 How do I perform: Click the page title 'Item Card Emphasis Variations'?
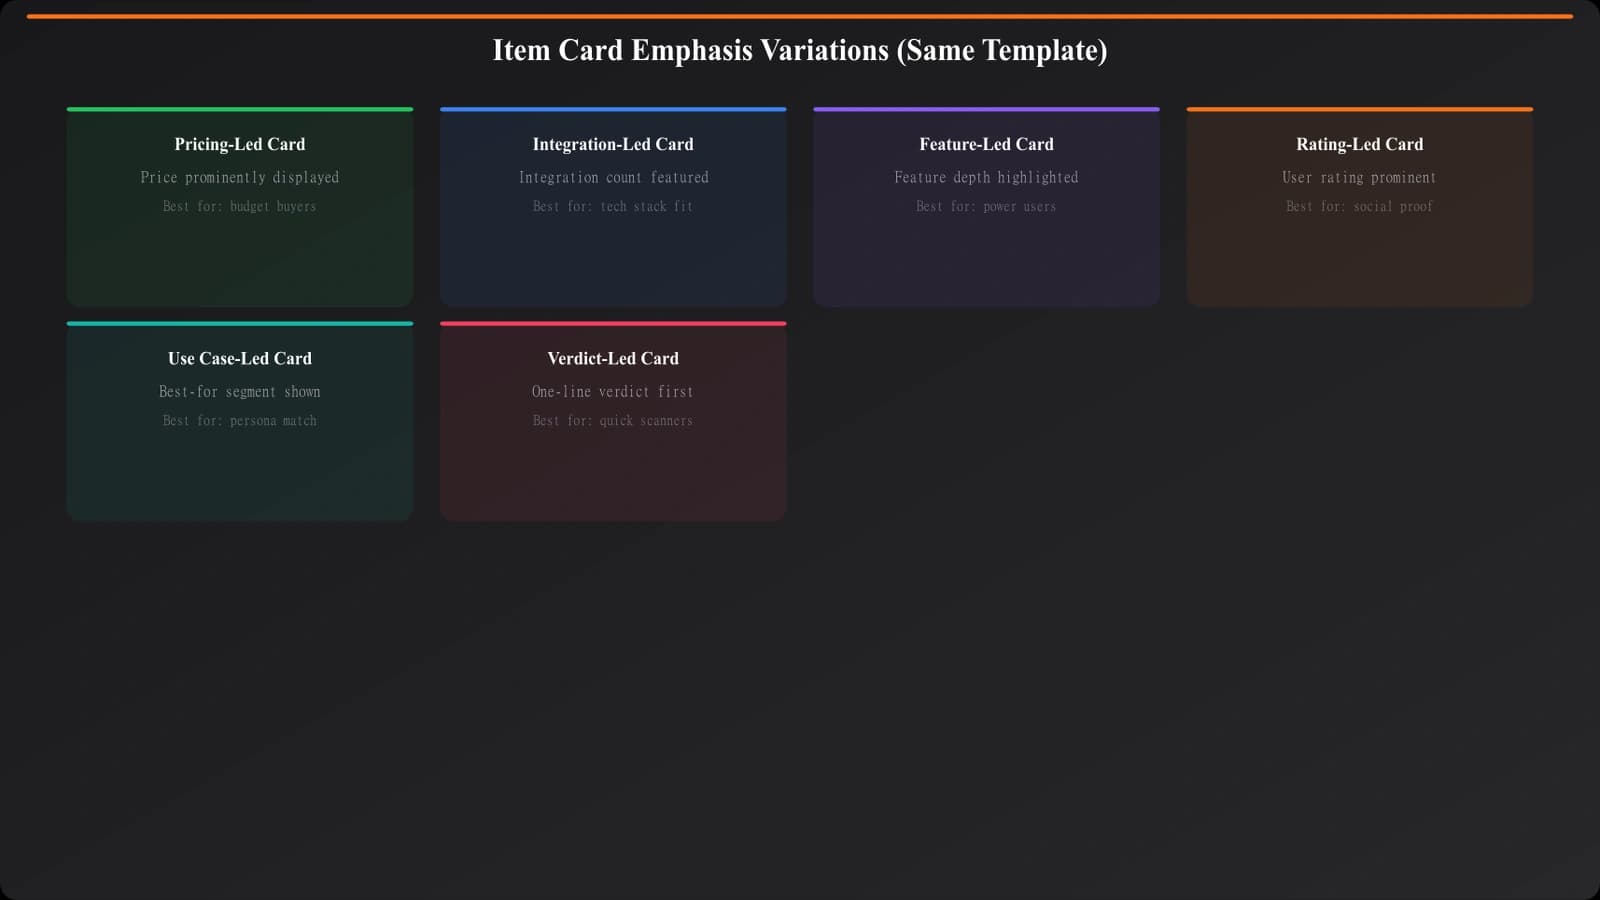800,50
